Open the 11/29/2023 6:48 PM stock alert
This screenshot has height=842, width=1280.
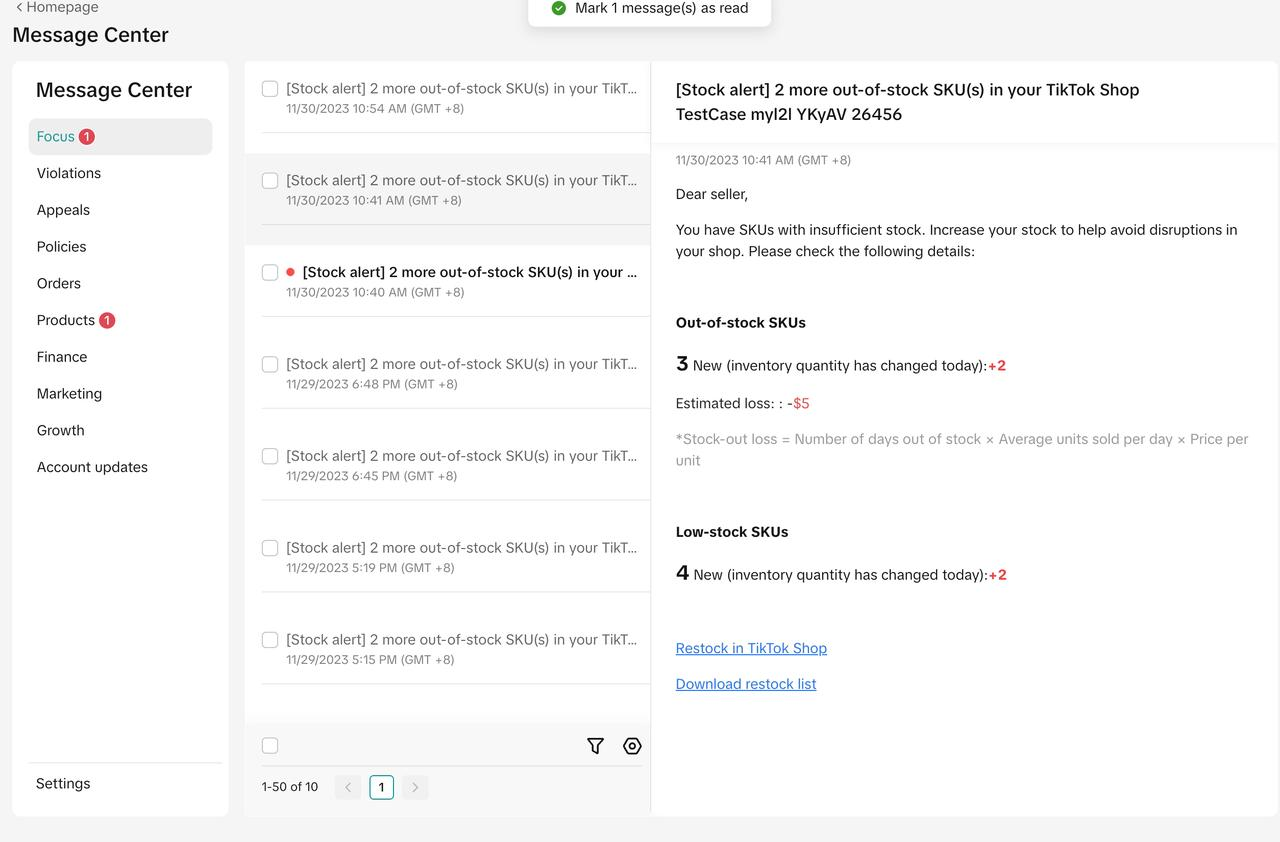point(460,372)
